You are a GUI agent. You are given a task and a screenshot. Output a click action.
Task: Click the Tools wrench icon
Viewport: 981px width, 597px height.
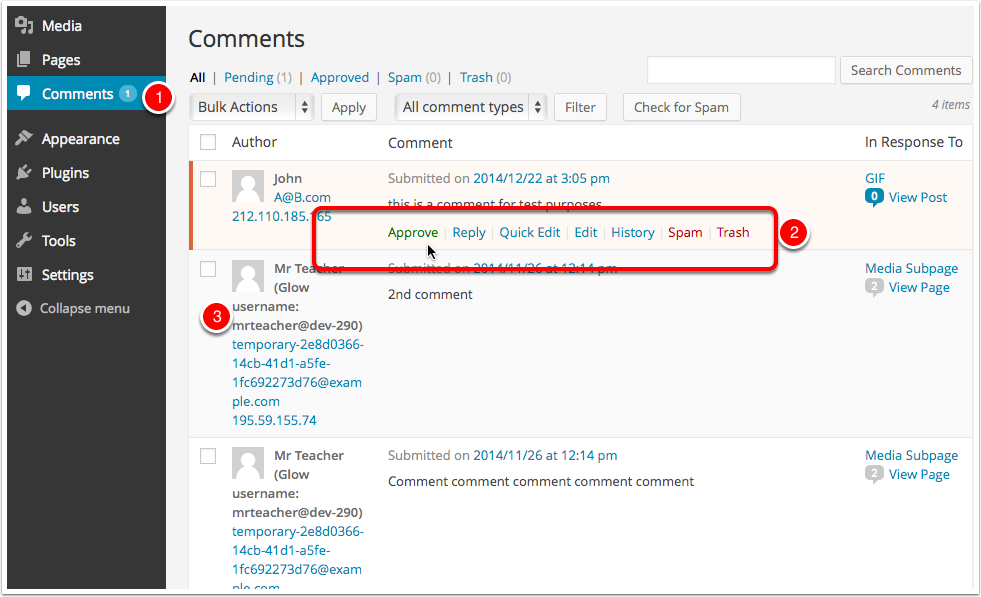coord(25,241)
